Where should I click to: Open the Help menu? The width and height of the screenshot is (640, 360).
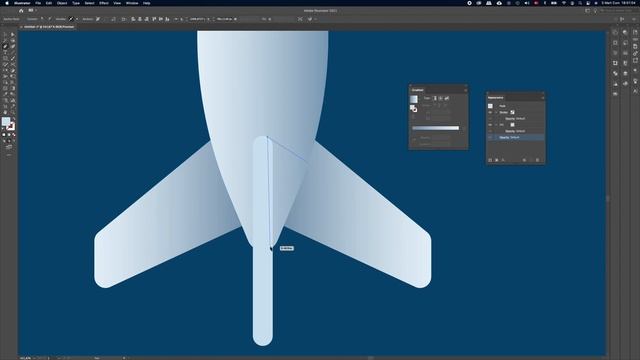pos(147,3)
